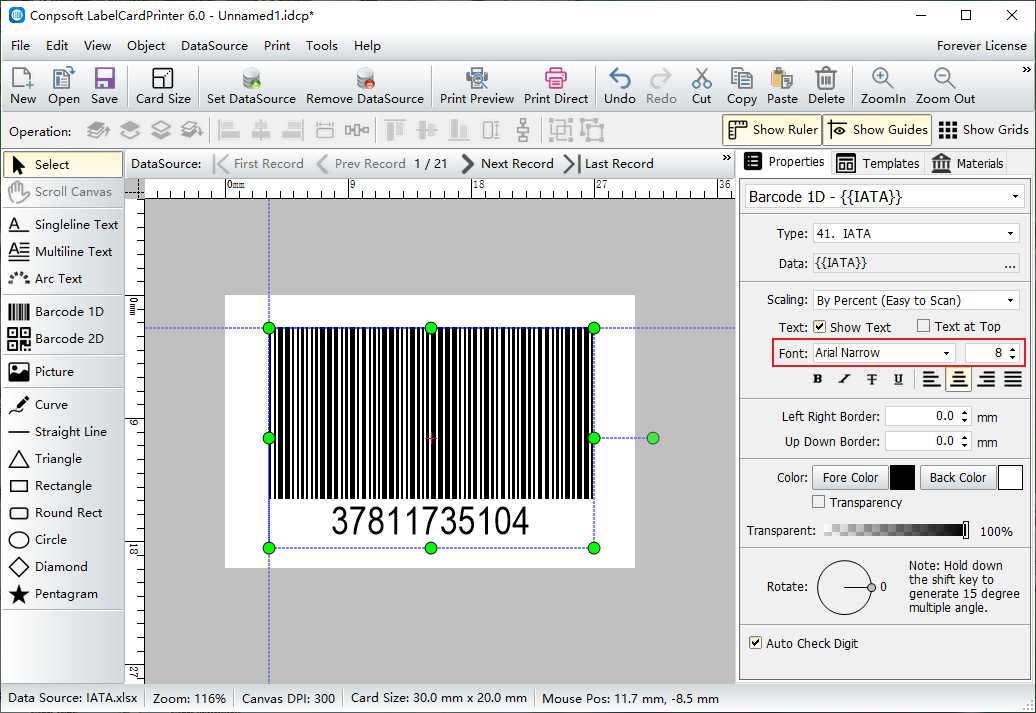Expand the DataSource bar overflow chevron

tap(726, 158)
